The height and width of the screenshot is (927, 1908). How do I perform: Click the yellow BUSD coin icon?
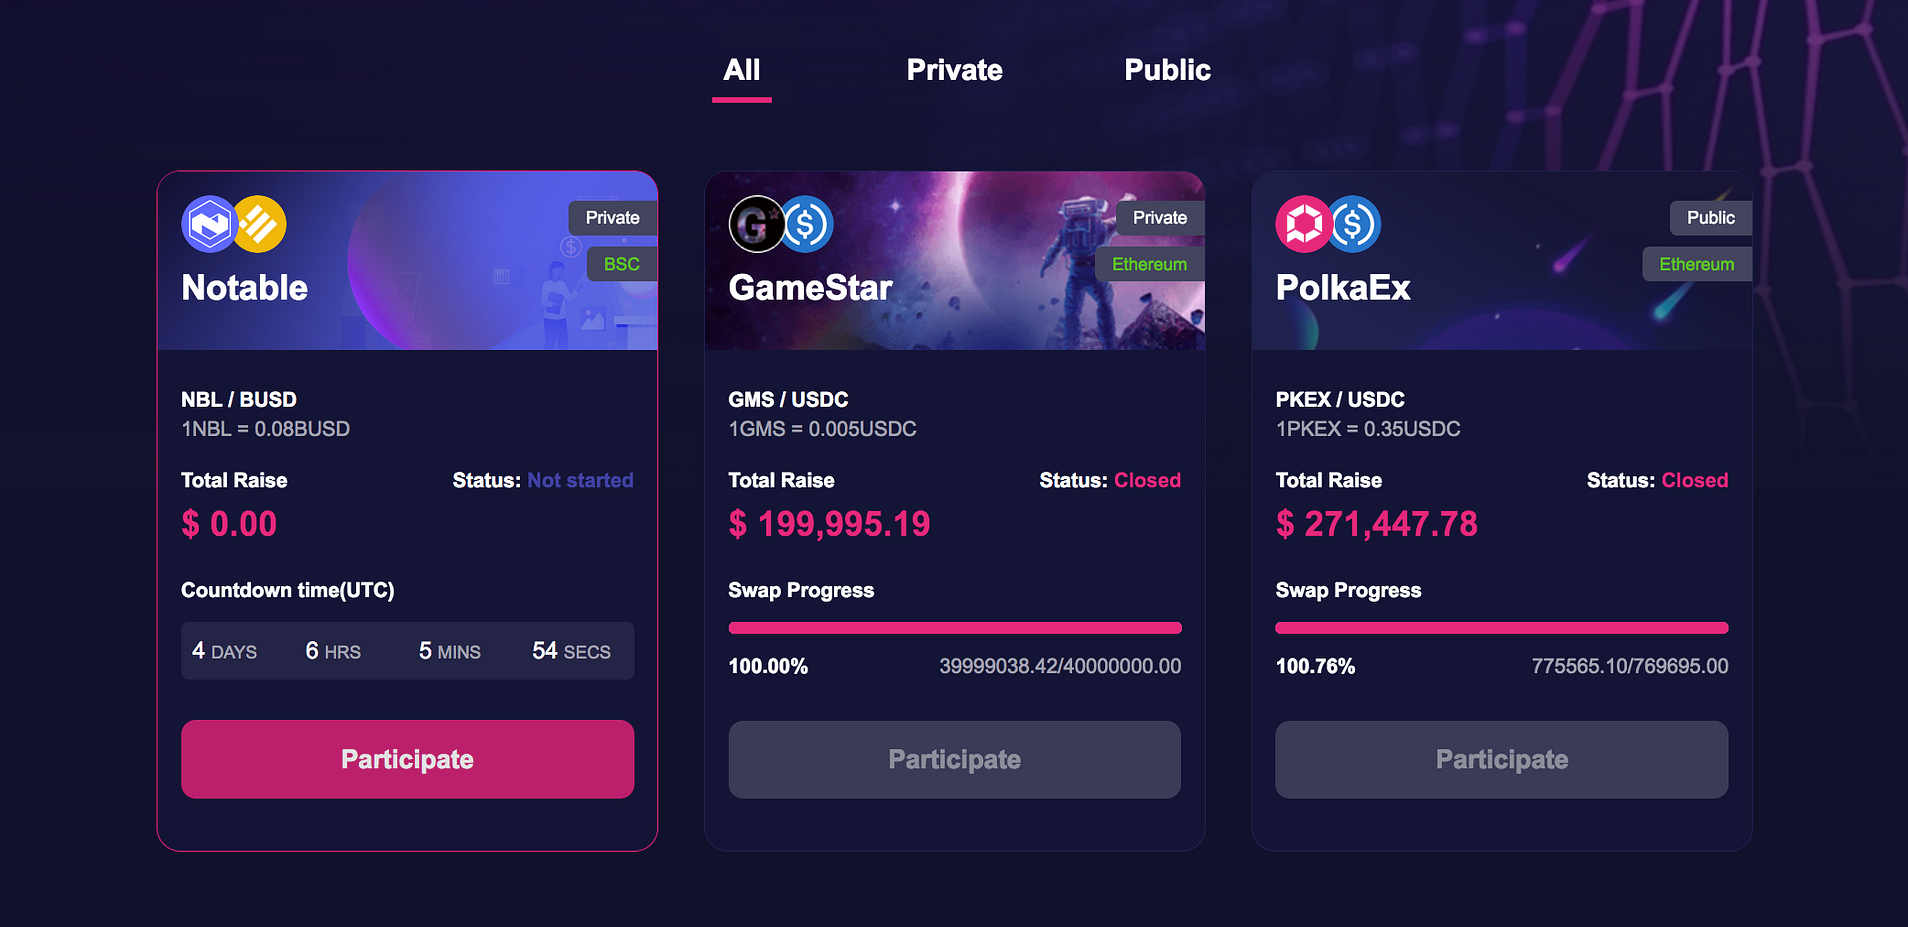coord(261,224)
